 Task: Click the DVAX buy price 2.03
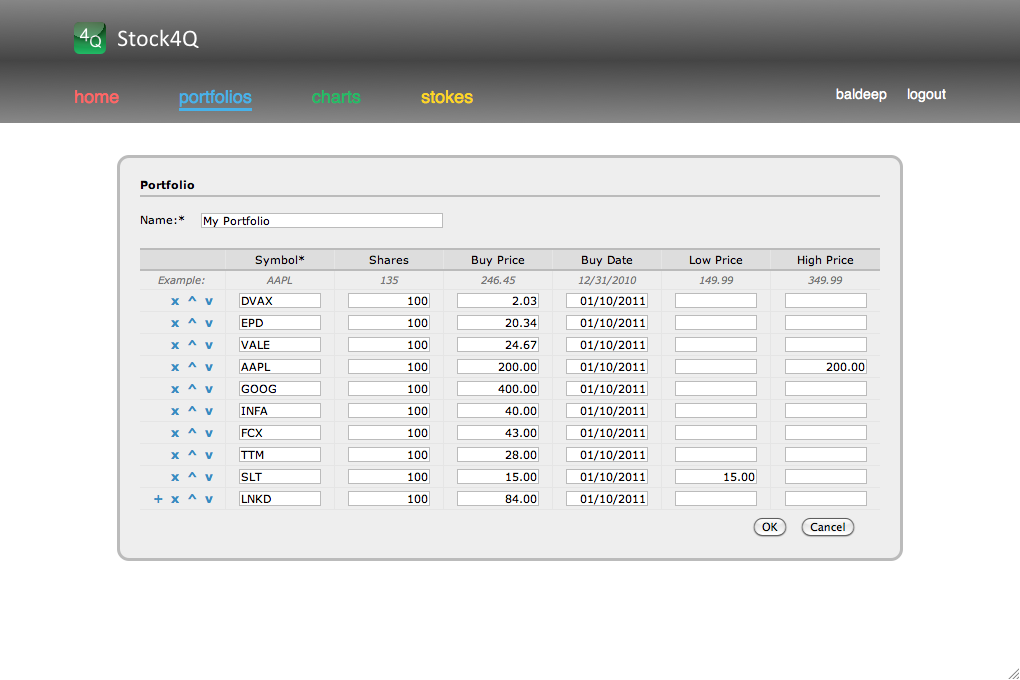point(498,301)
